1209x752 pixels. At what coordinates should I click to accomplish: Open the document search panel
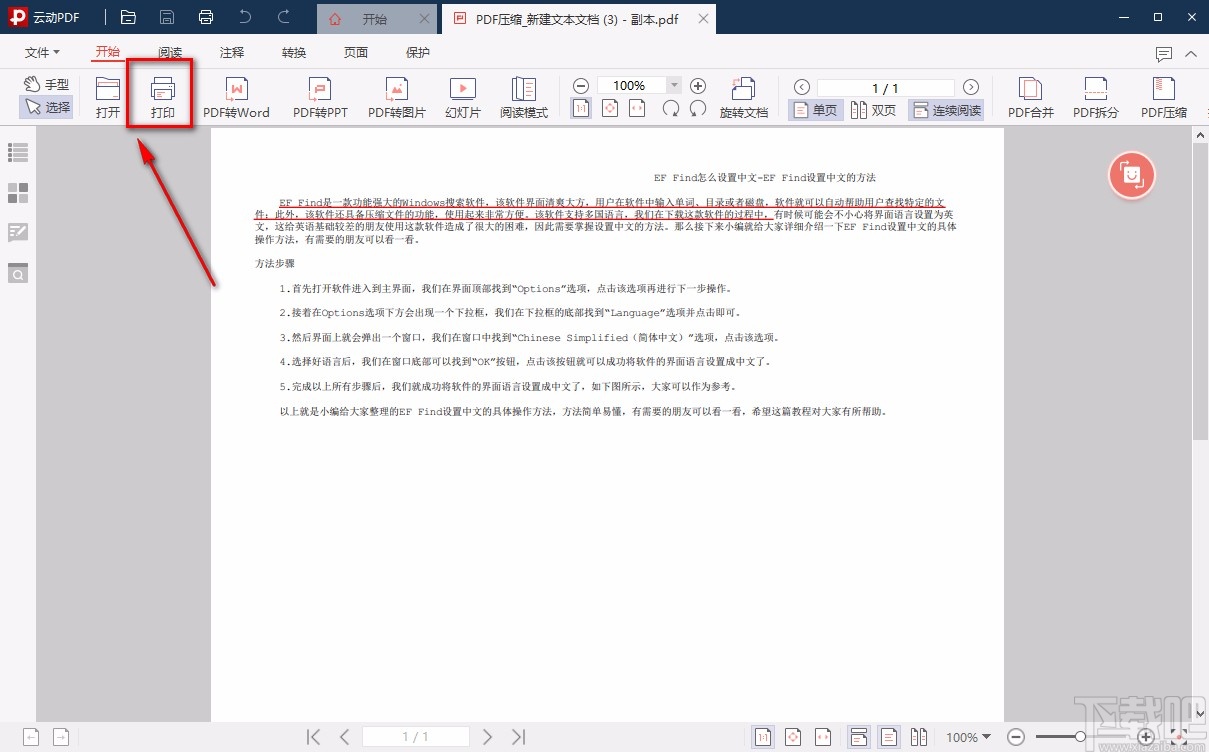pos(17,273)
